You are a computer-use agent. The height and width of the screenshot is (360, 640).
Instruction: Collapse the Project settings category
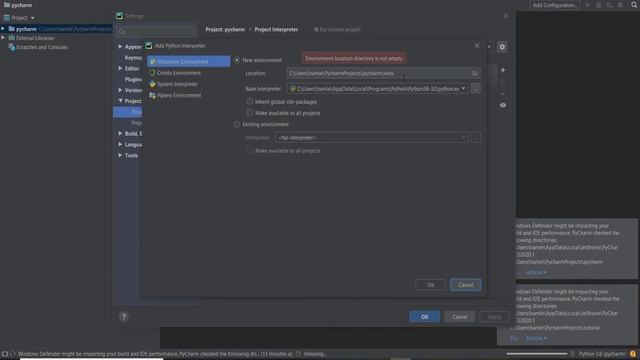point(120,100)
